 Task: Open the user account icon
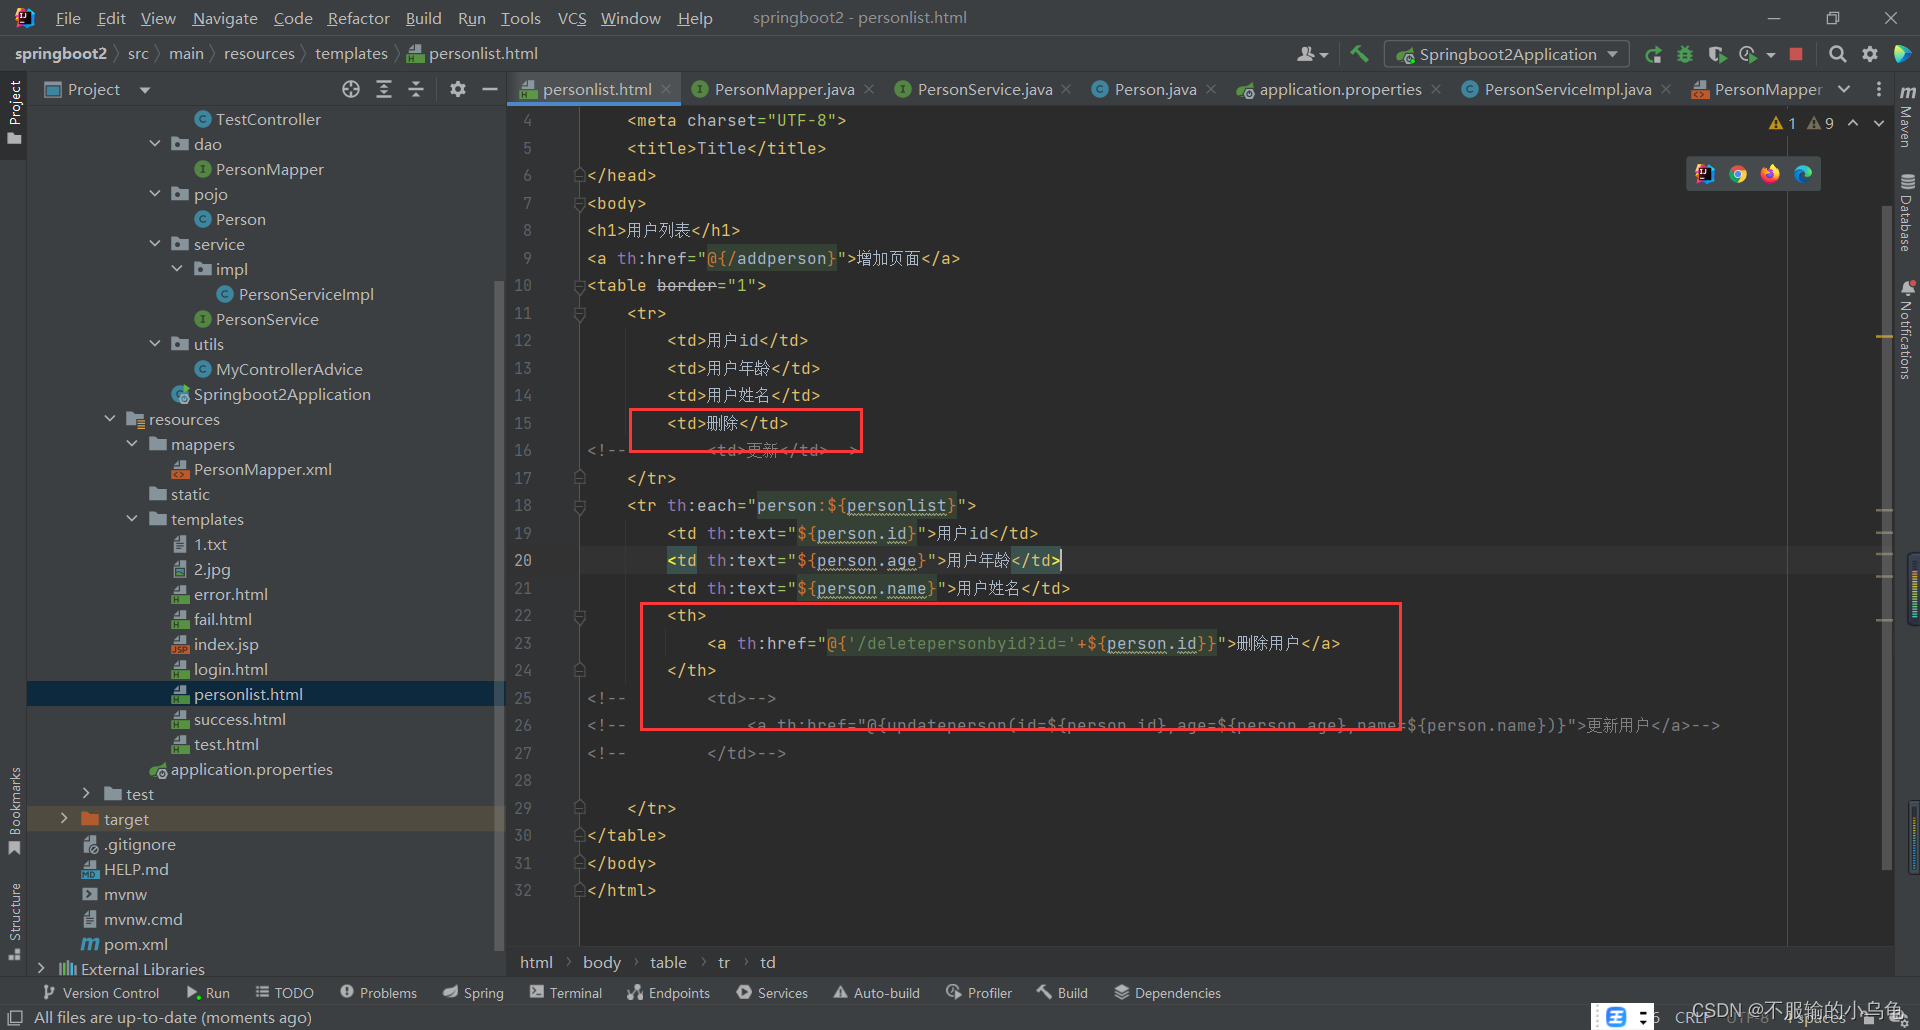pos(1312,54)
